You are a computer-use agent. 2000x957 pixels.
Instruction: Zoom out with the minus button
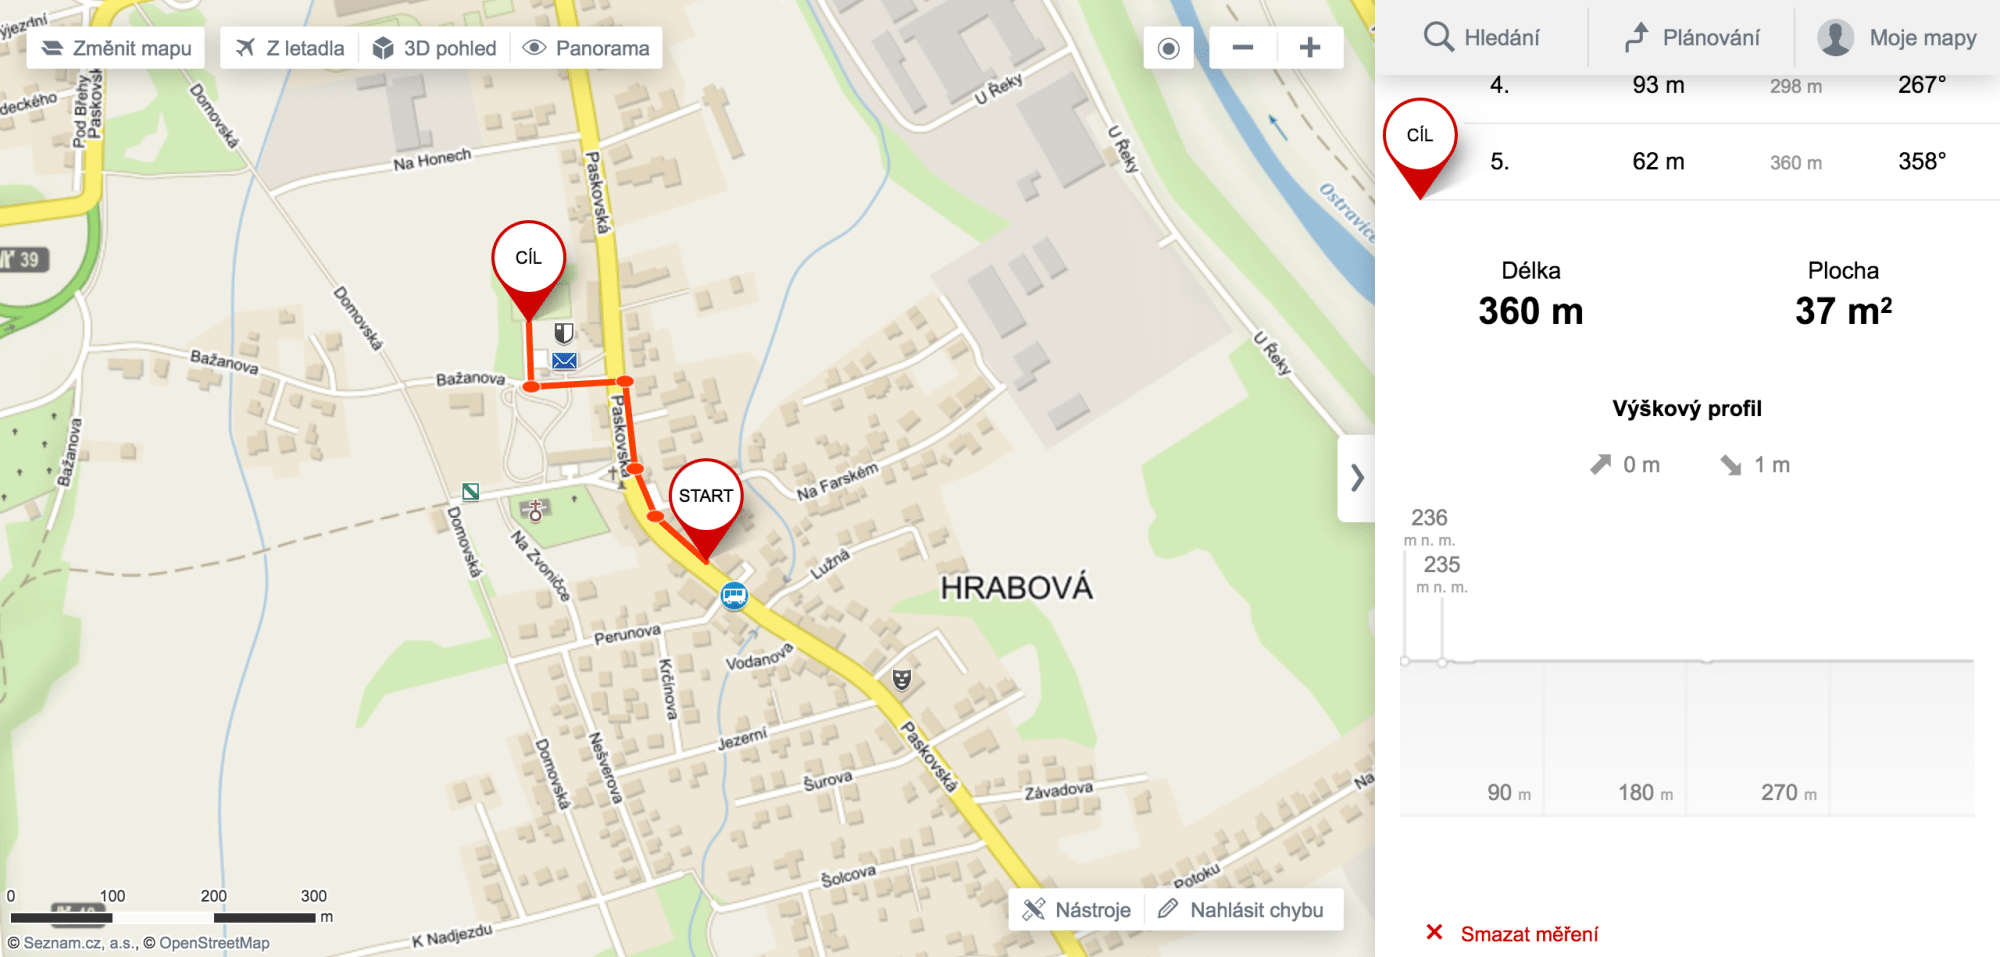point(1243,47)
